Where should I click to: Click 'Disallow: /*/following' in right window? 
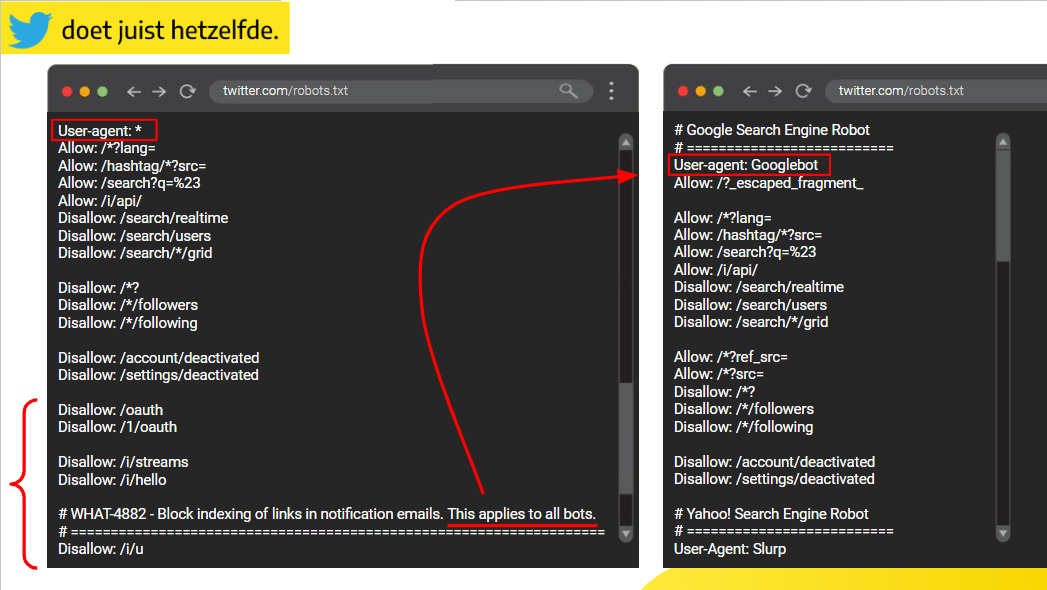743,427
